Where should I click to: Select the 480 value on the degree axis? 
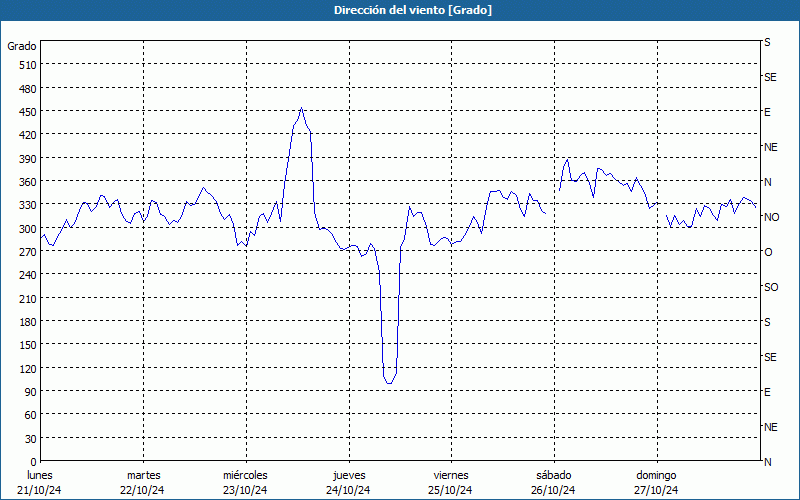tap(28, 89)
